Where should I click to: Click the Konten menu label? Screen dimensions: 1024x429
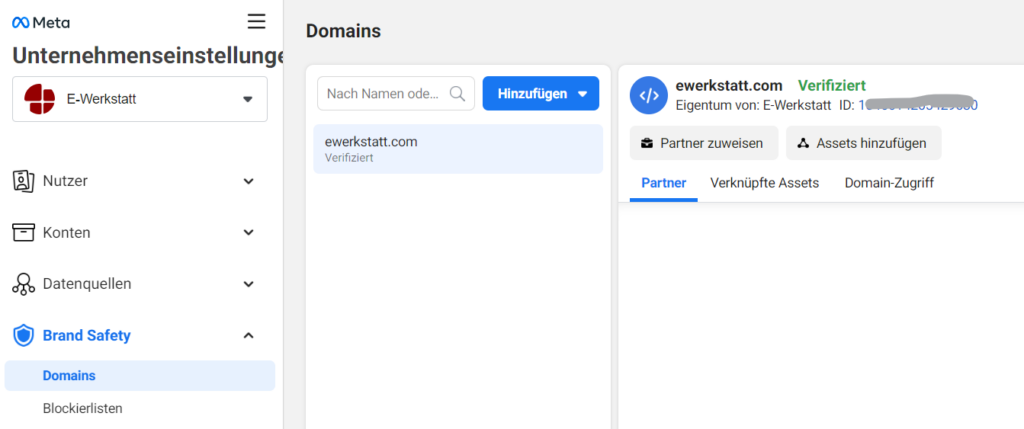tap(67, 232)
